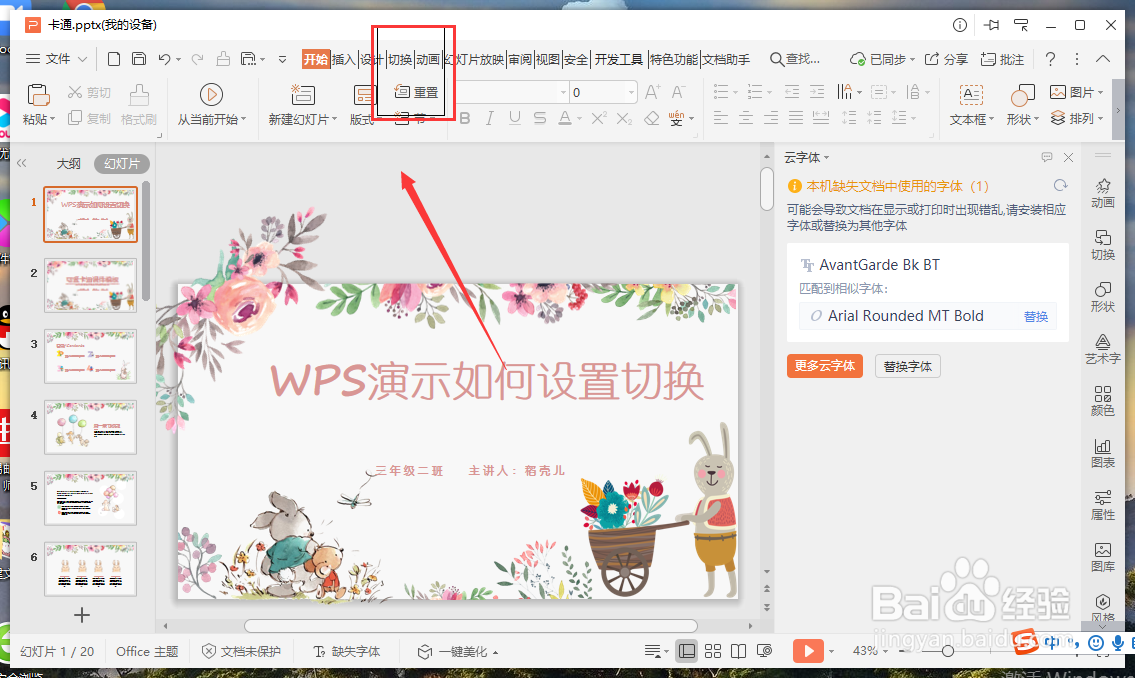Open the 切换 (Transition) sidebar panel
1135x678 pixels.
1101,246
